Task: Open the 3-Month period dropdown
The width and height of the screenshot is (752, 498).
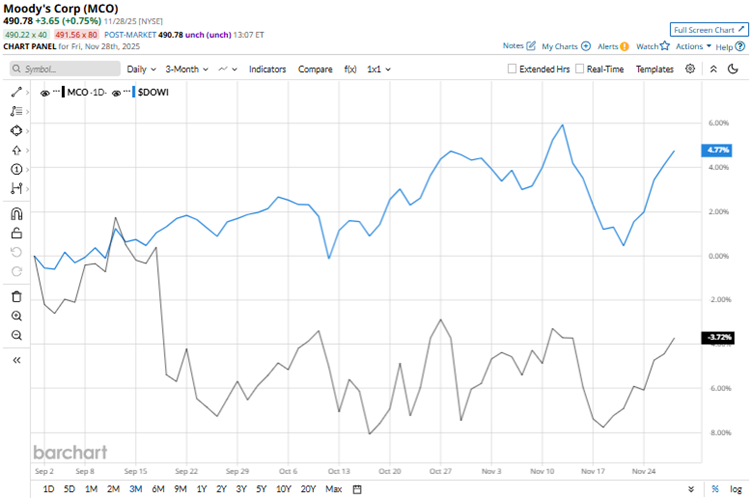Action: coord(187,69)
